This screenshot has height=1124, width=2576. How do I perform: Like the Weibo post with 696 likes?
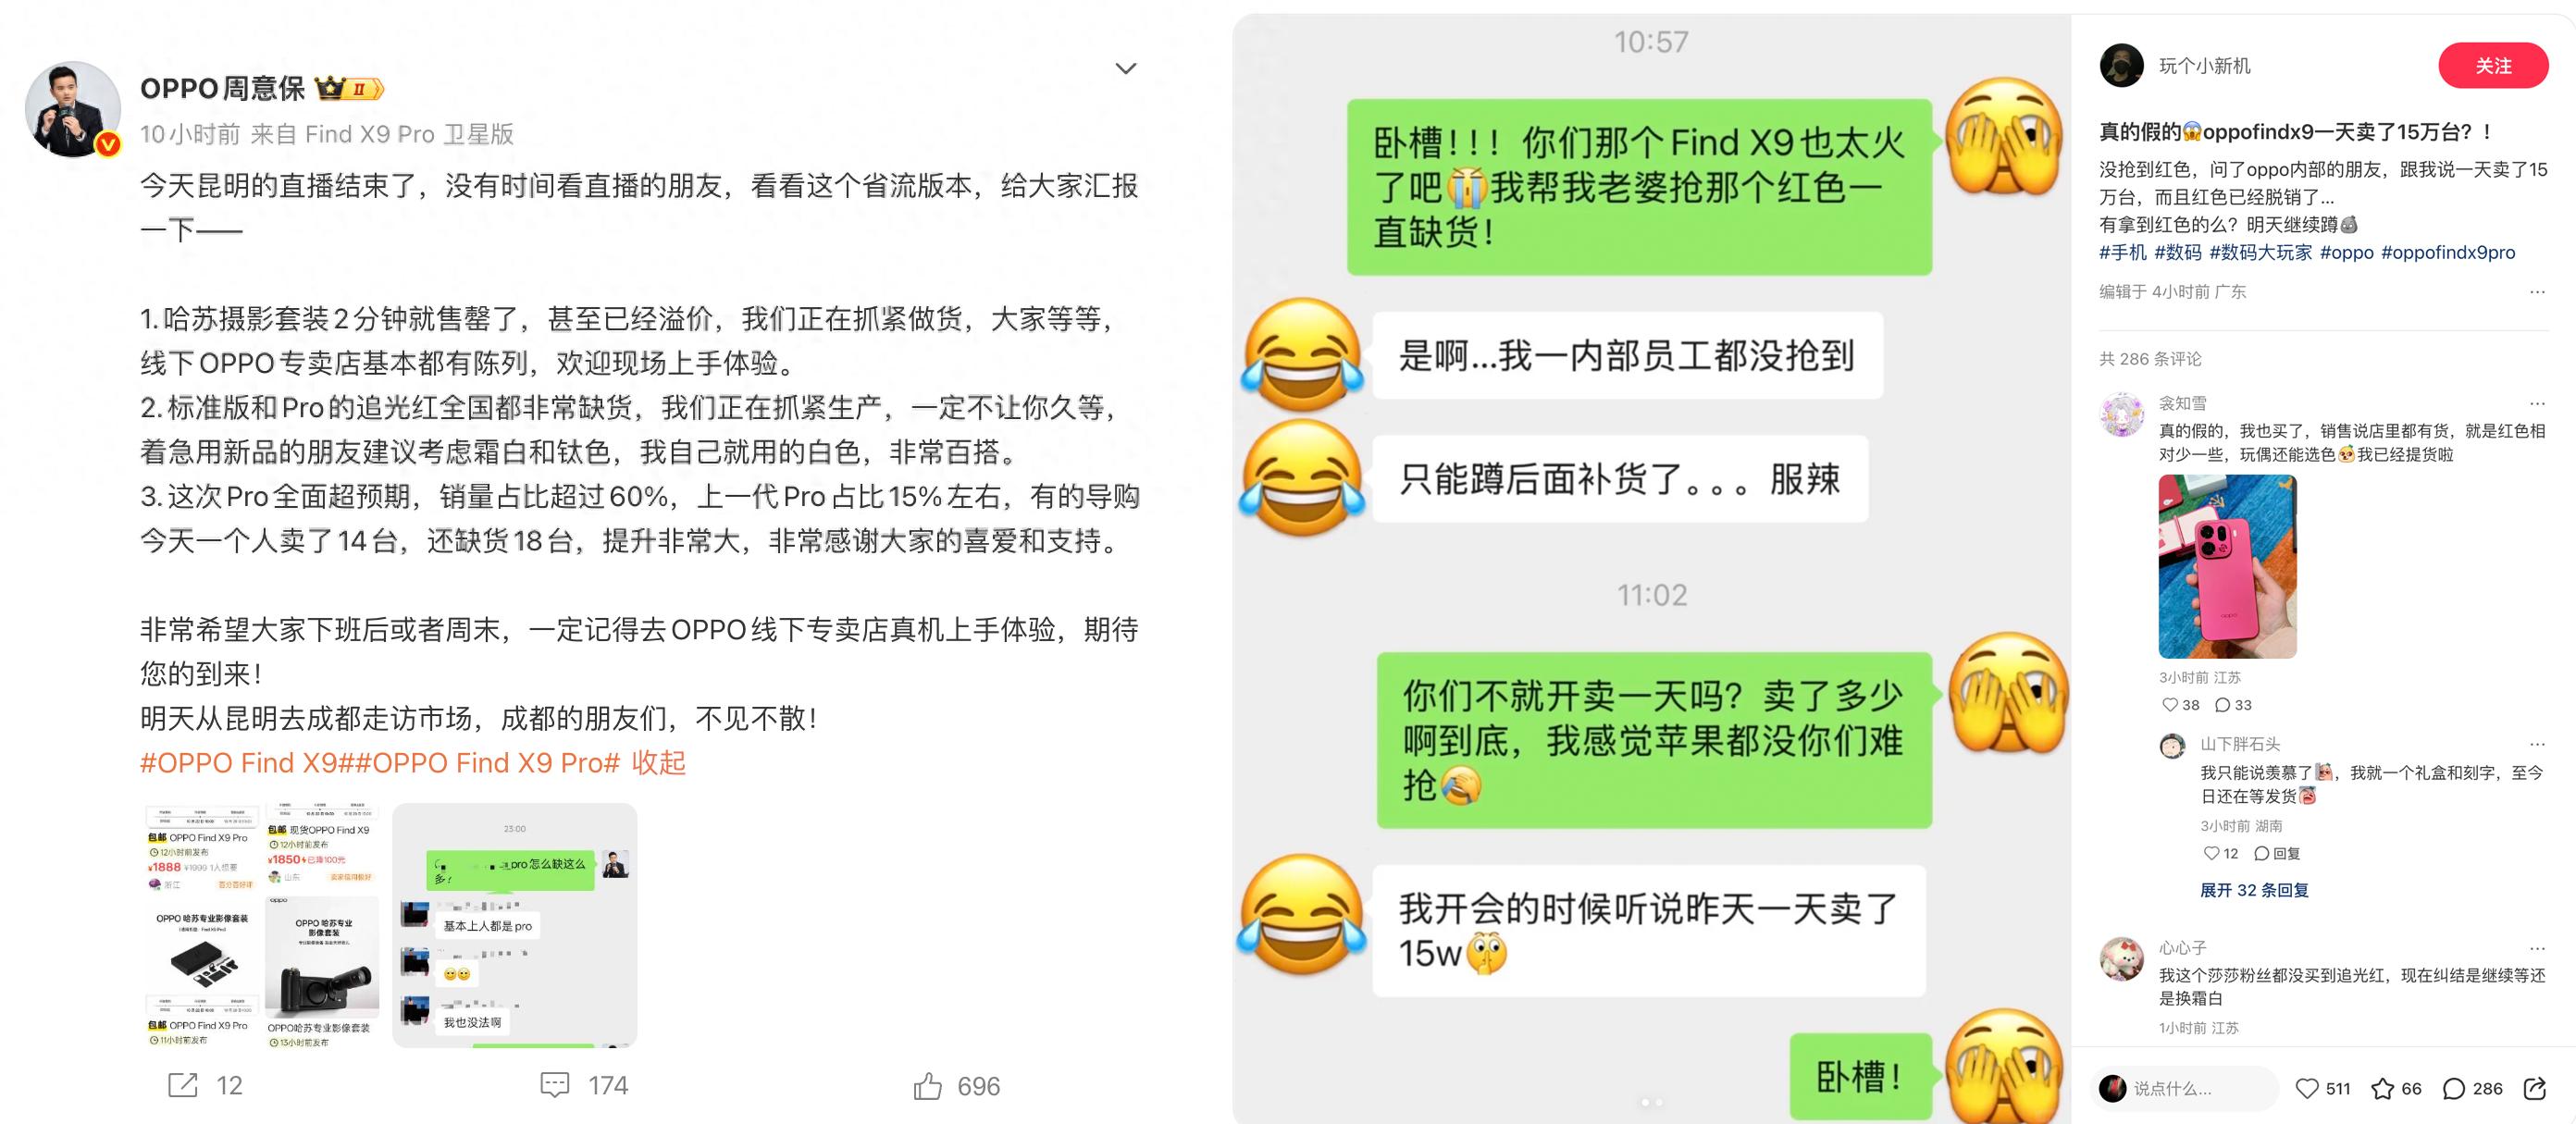pyautogui.click(x=928, y=1085)
